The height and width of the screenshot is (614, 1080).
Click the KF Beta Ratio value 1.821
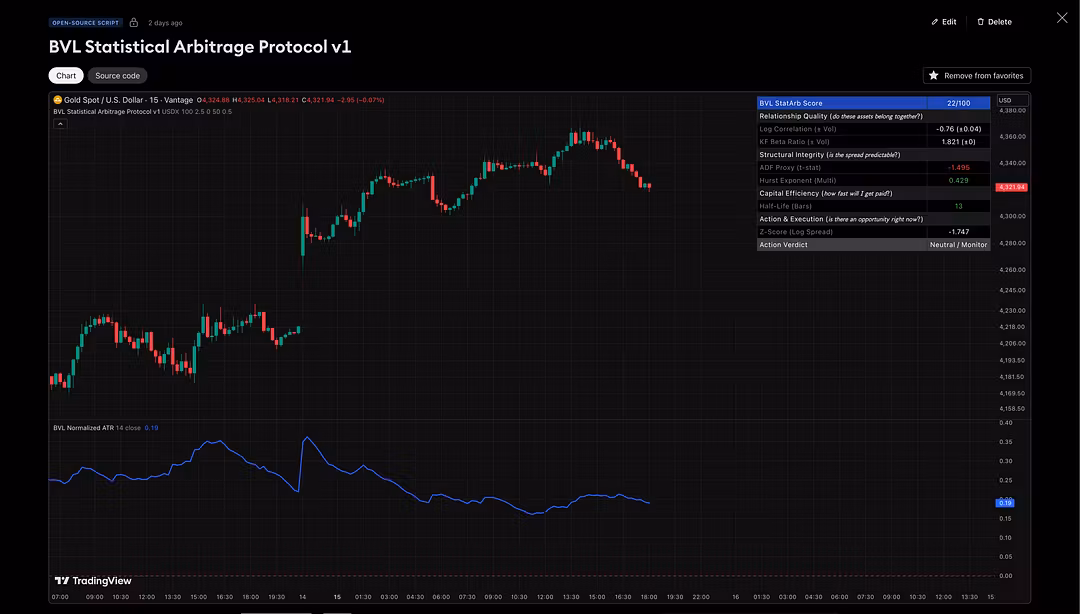[958, 142]
